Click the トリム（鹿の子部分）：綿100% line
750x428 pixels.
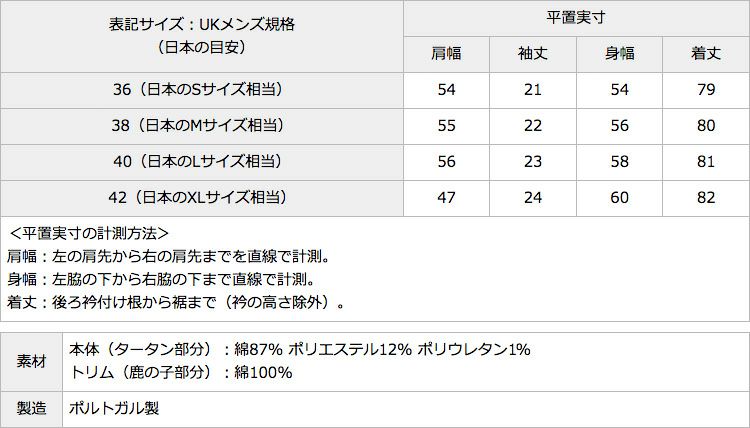pos(181,373)
